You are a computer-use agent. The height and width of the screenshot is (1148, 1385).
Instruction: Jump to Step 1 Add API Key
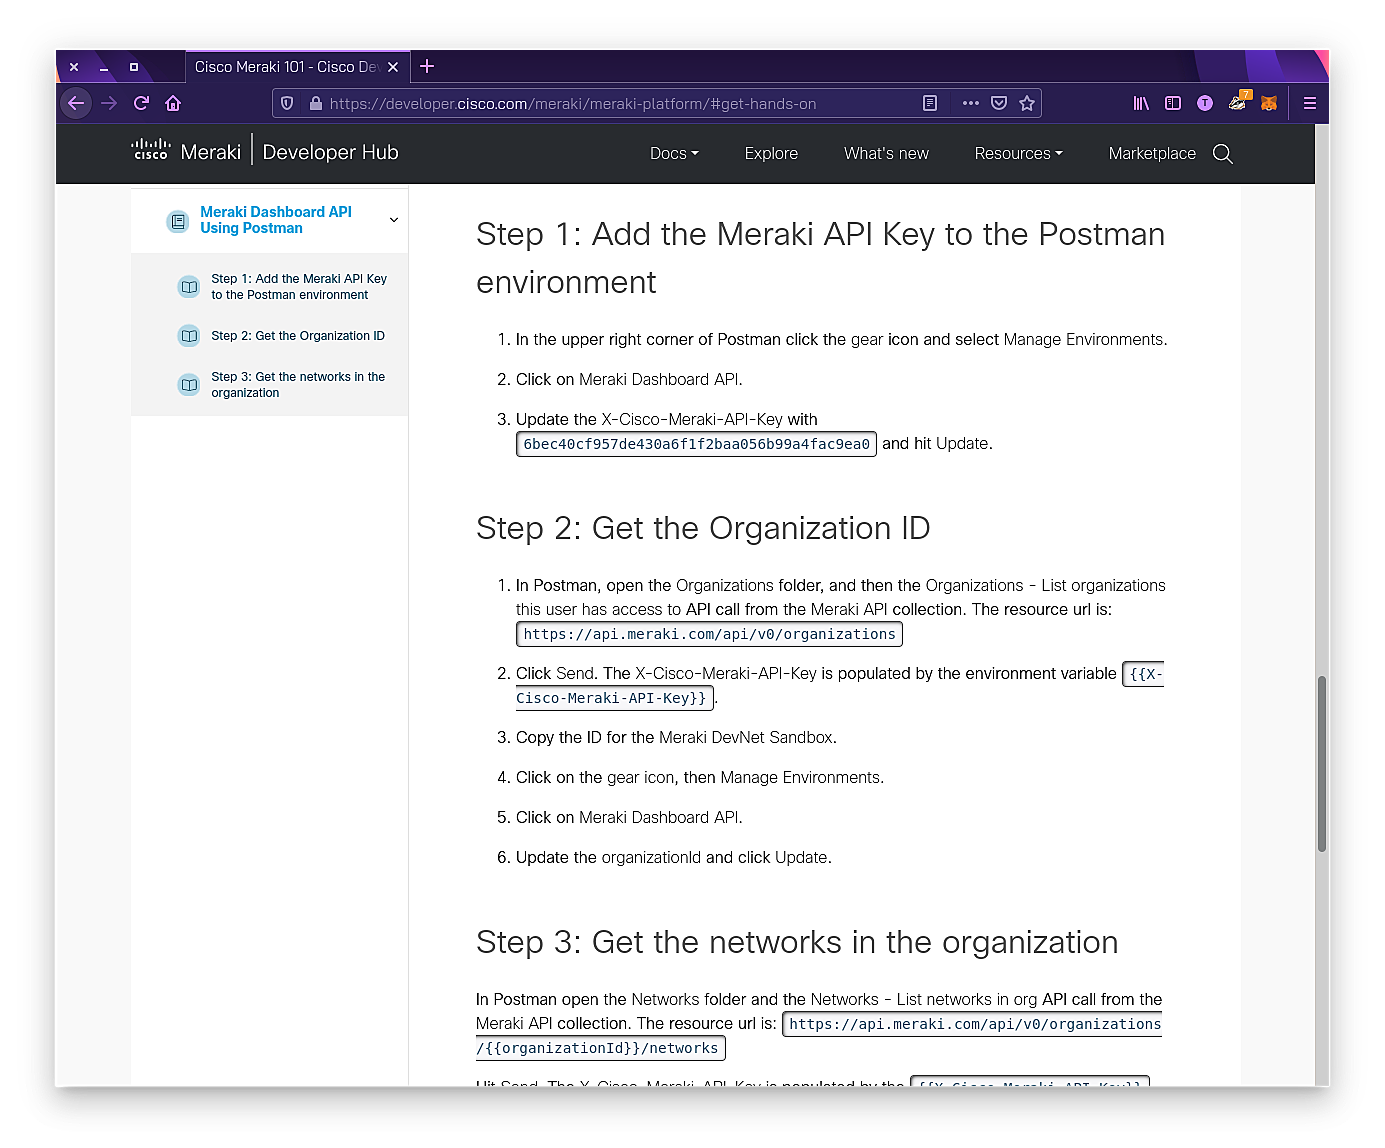point(299,287)
